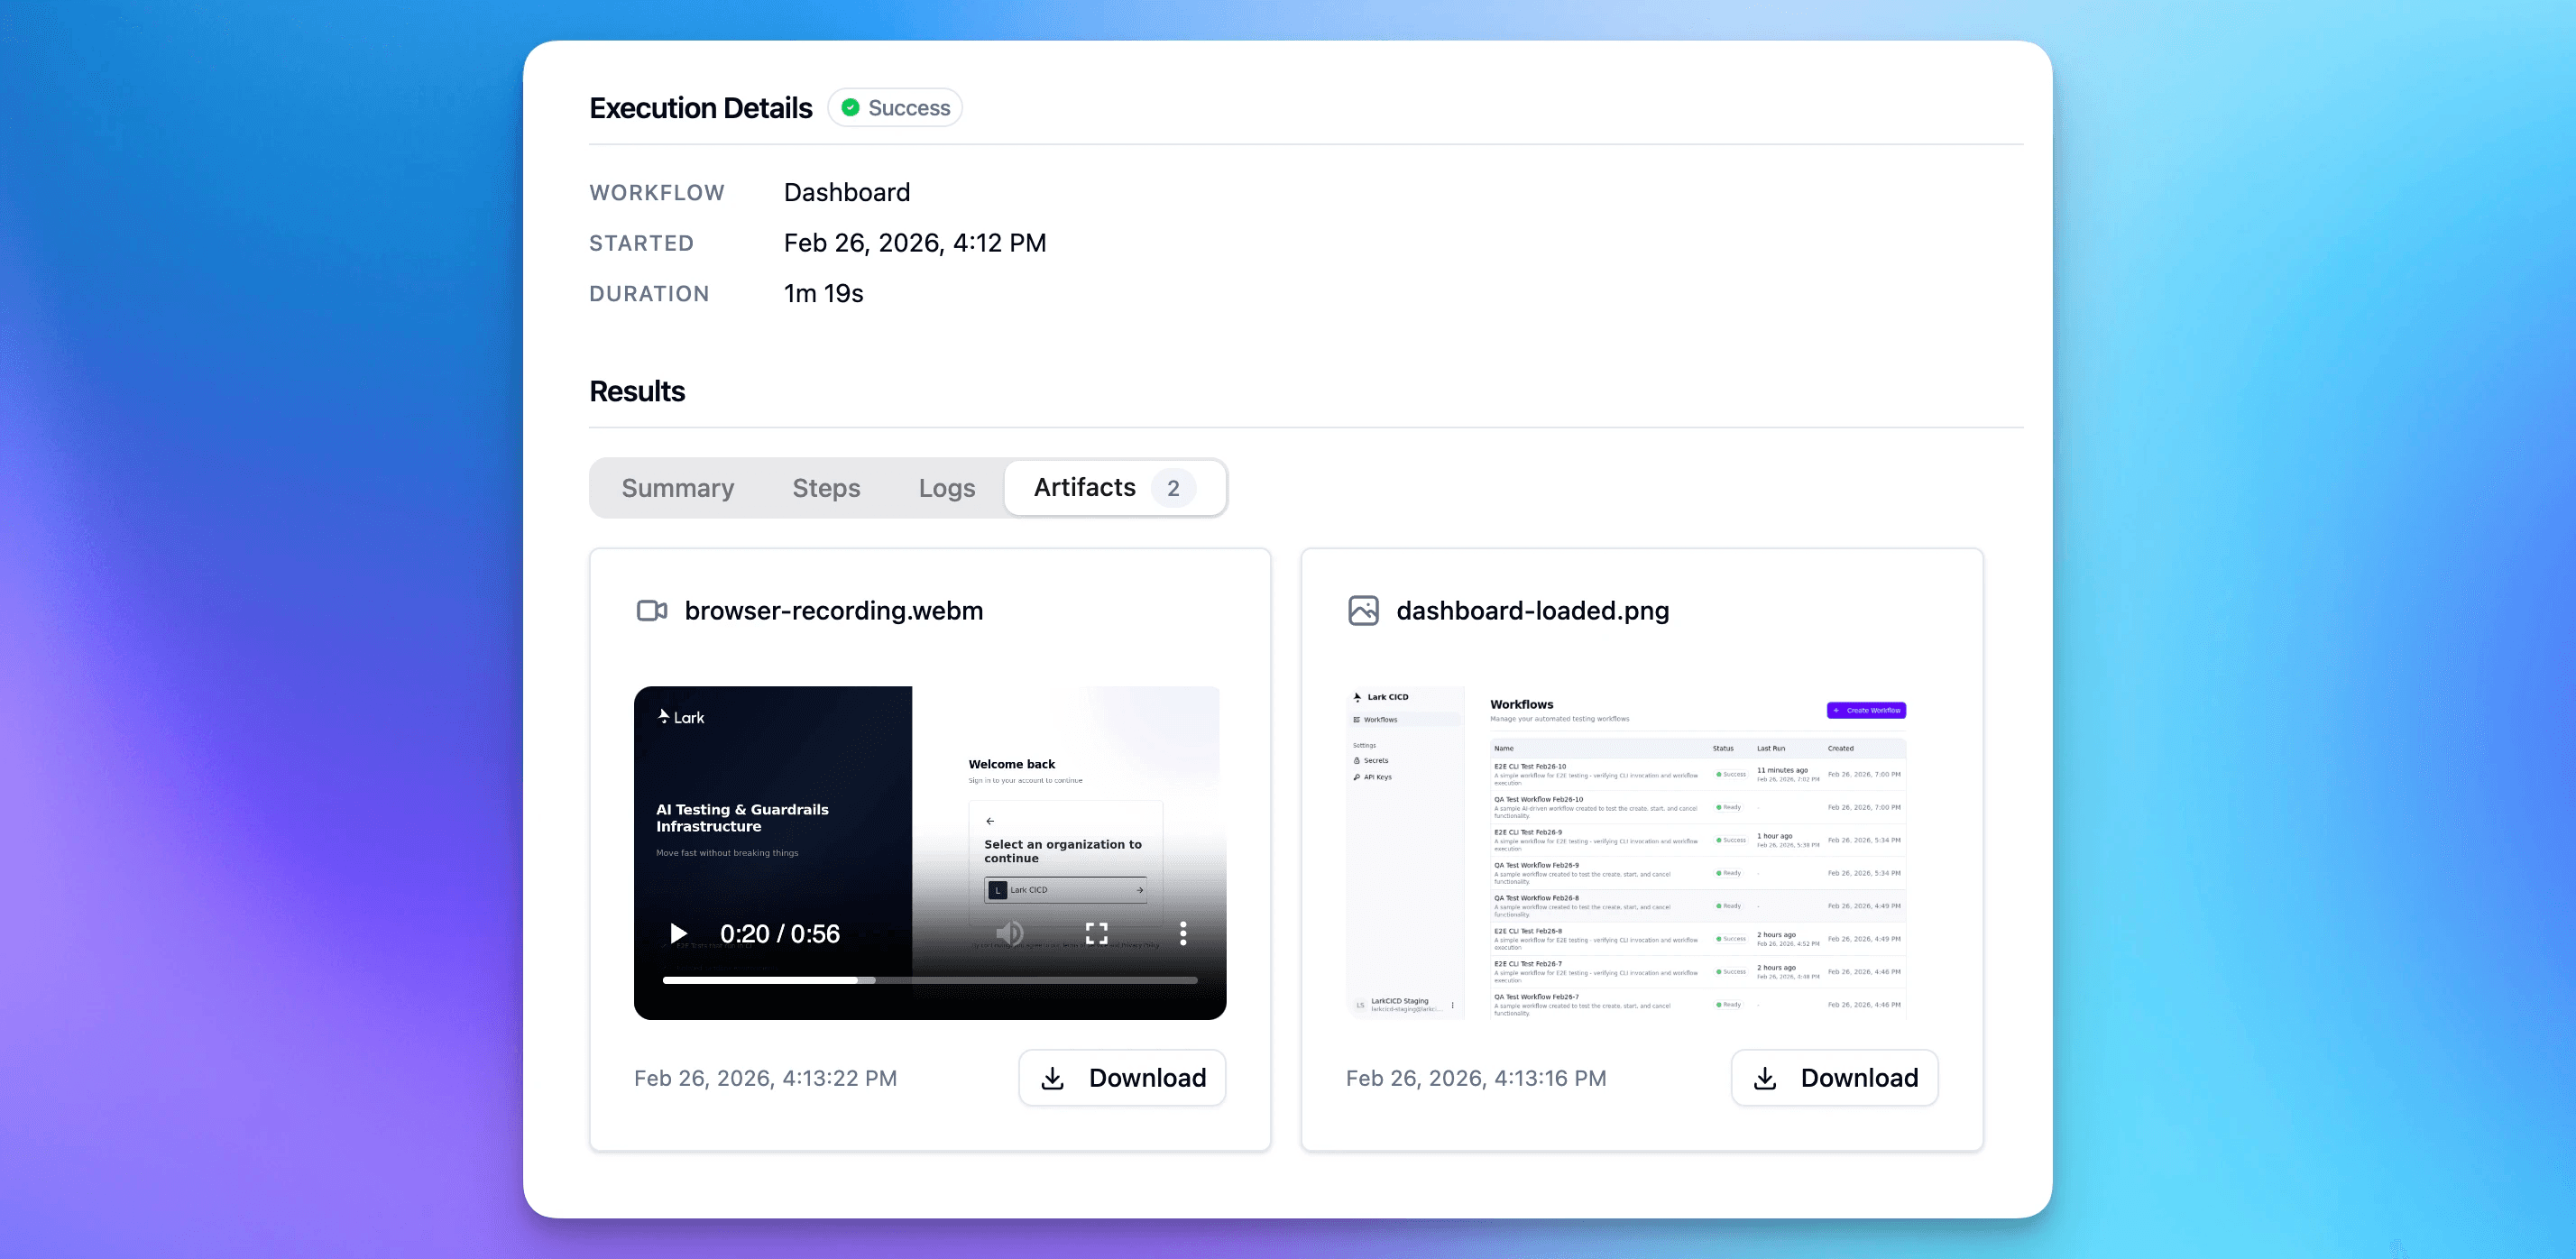This screenshot has width=2576, height=1259.
Task: Click the Lark logo in video
Action: 681,717
